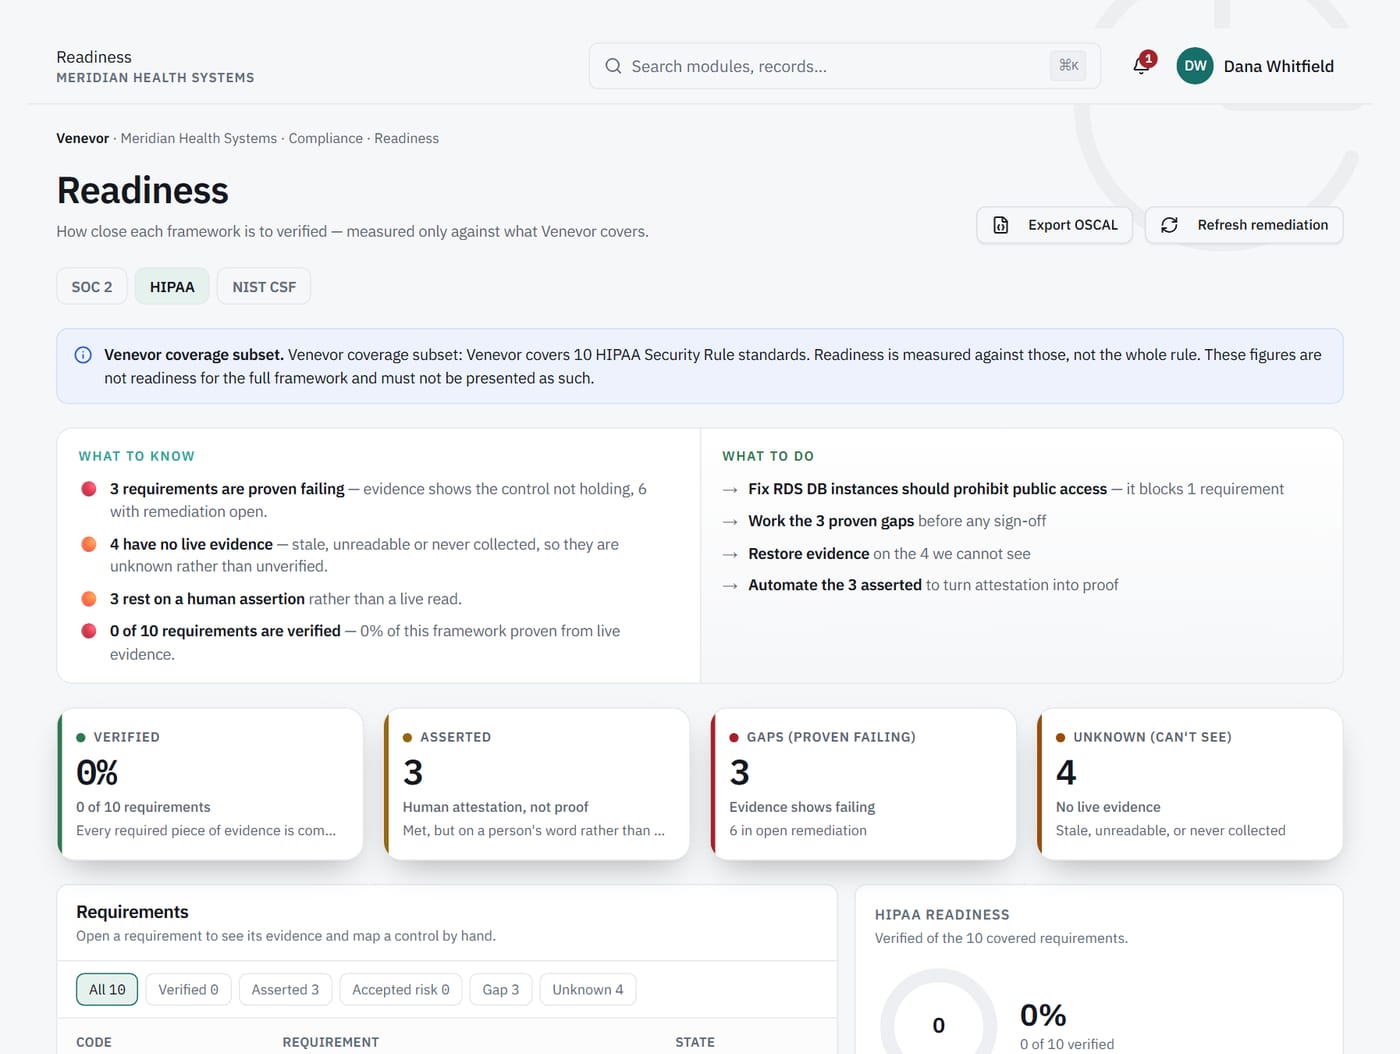Click the Export OSCAL button
This screenshot has width=1400, height=1054.
1054,225
